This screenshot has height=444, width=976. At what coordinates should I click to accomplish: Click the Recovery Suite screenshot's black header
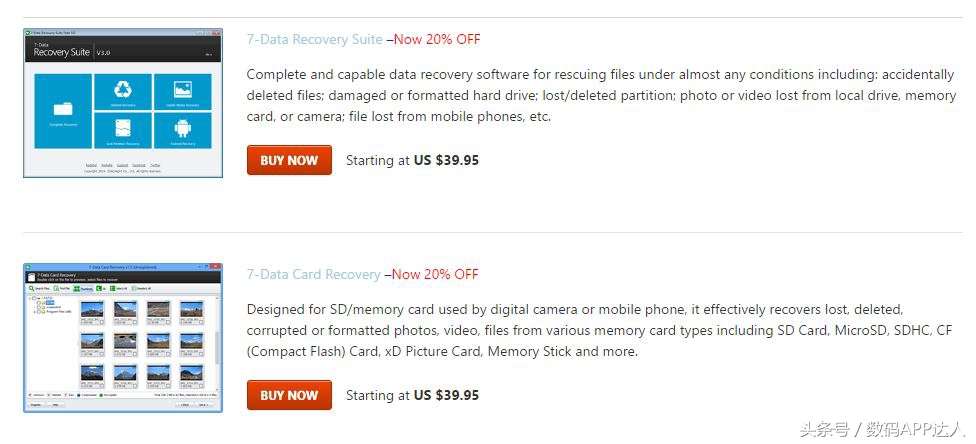(x=122, y=50)
